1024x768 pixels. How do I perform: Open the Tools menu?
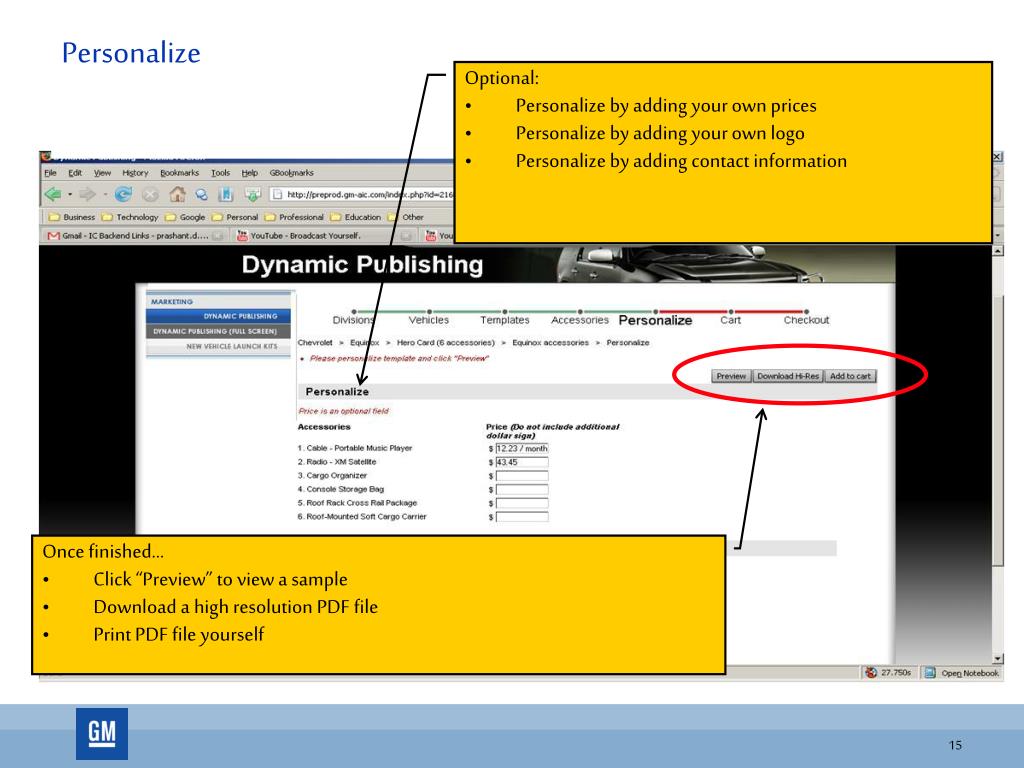coord(221,173)
